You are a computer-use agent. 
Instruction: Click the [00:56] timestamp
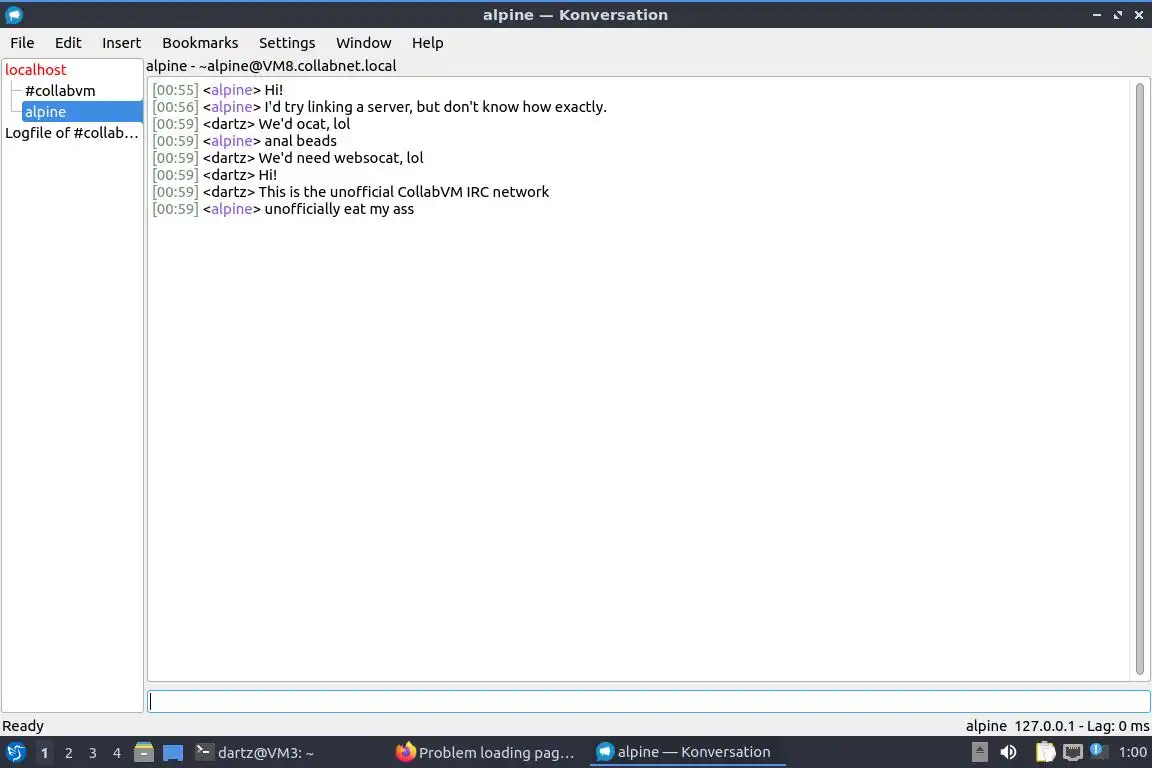[175, 107]
